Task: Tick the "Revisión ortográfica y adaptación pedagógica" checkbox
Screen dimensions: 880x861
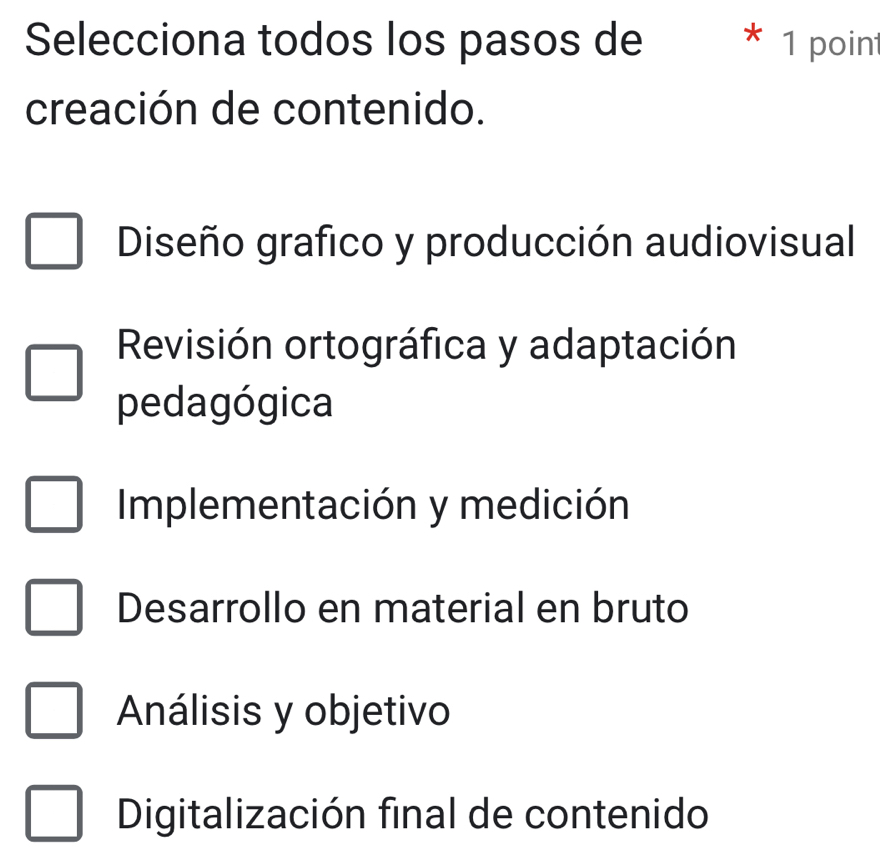Action: [54, 374]
